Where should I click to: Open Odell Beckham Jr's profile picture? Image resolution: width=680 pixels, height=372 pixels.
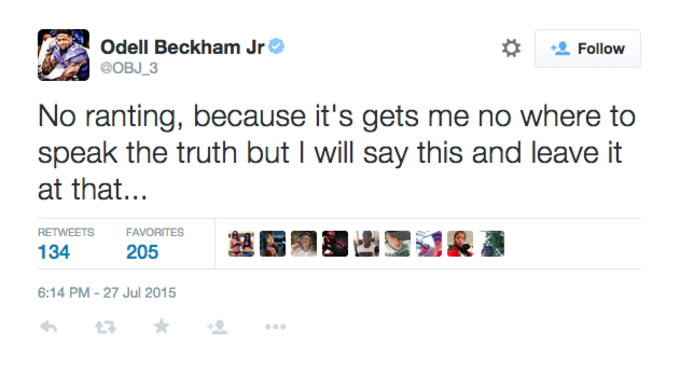pos(63,55)
